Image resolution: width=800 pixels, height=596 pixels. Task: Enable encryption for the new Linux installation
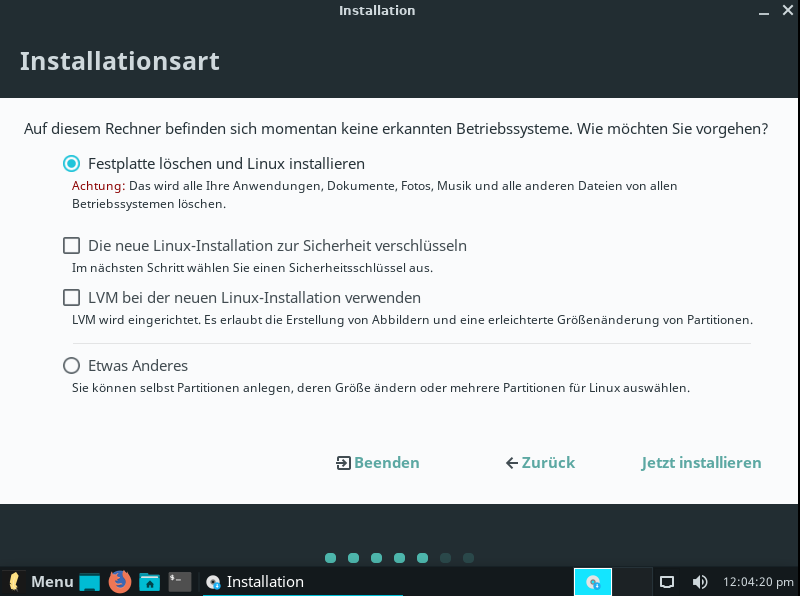click(x=71, y=245)
